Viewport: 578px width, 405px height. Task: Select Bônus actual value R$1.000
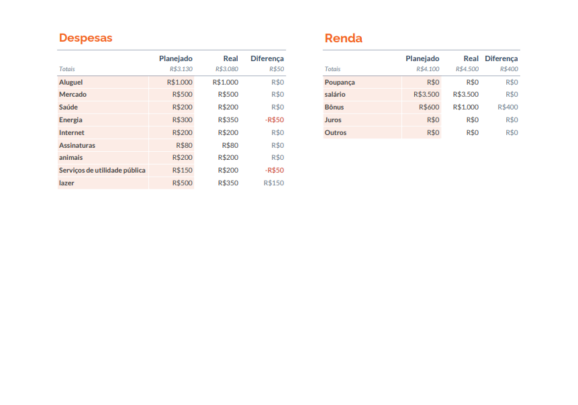click(x=466, y=107)
